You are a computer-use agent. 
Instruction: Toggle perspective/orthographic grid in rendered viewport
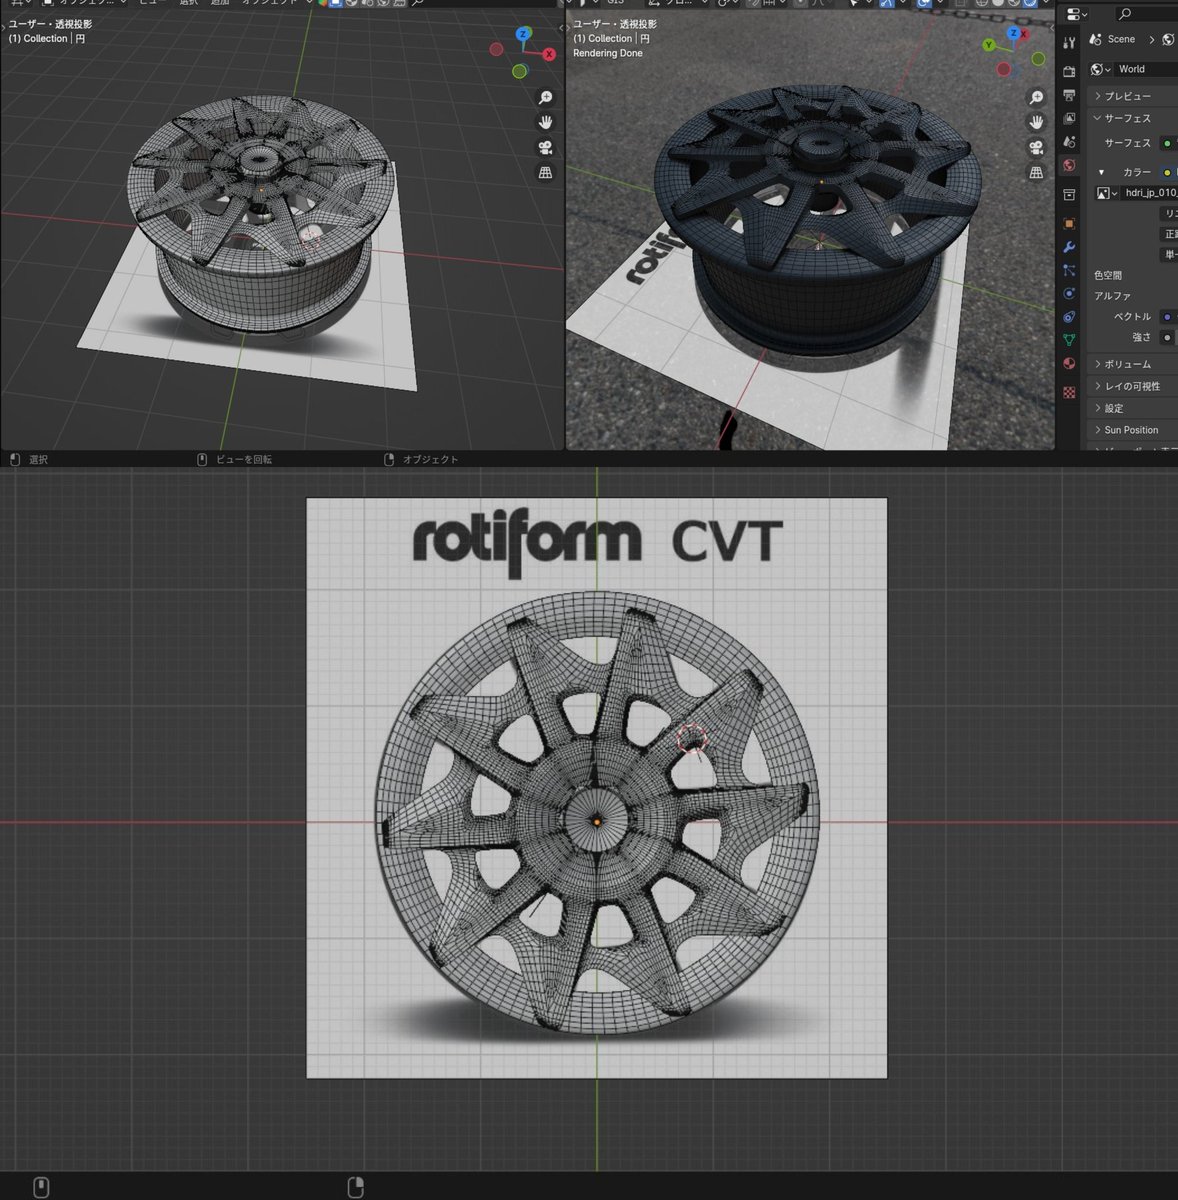click(x=1036, y=172)
